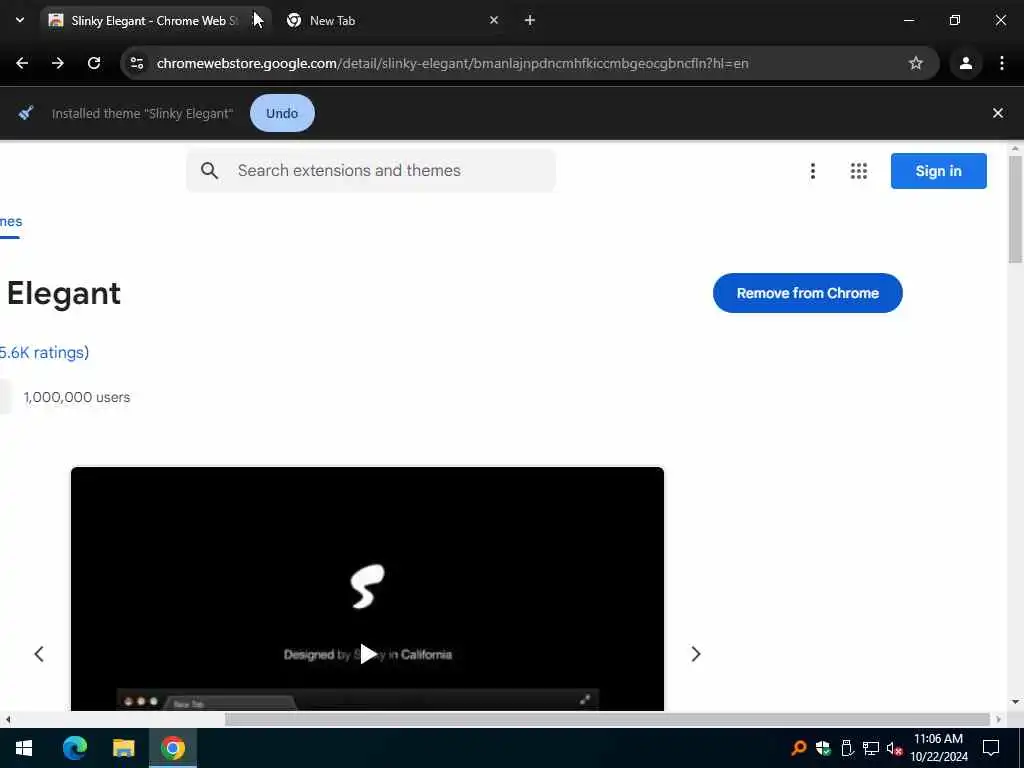Open Web Store more options menu

812,171
